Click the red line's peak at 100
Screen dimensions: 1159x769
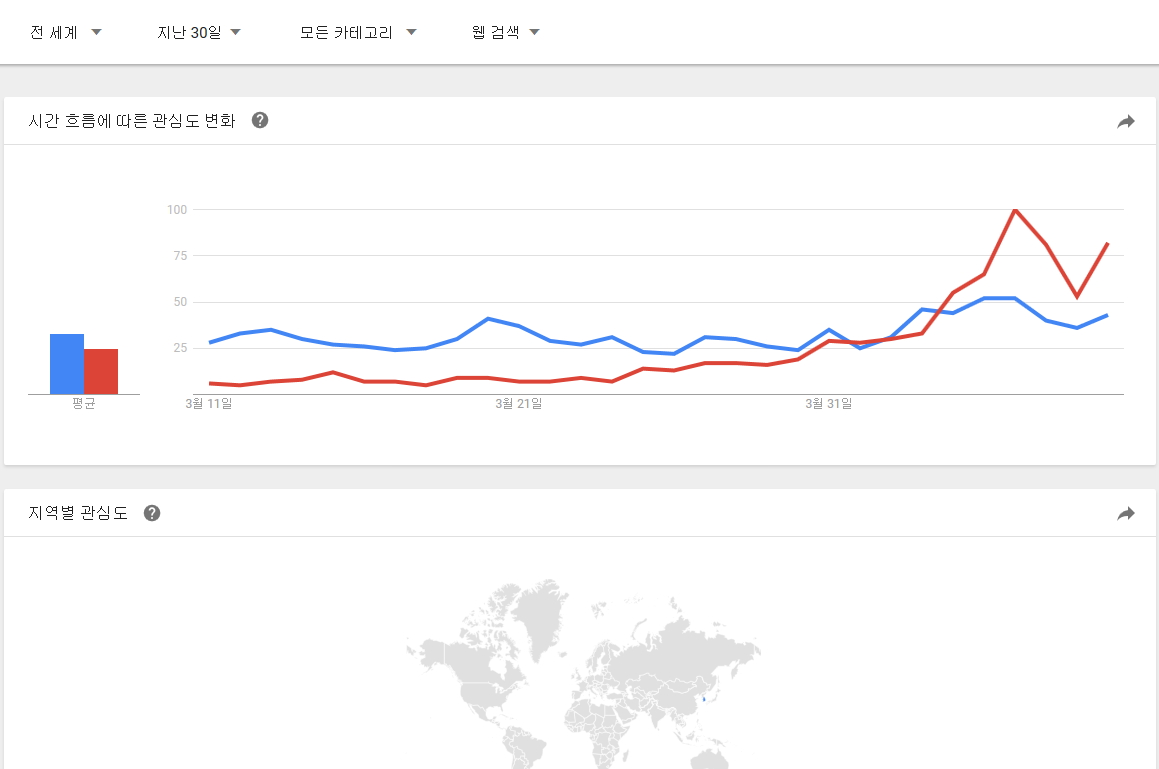coord(1015,210)
